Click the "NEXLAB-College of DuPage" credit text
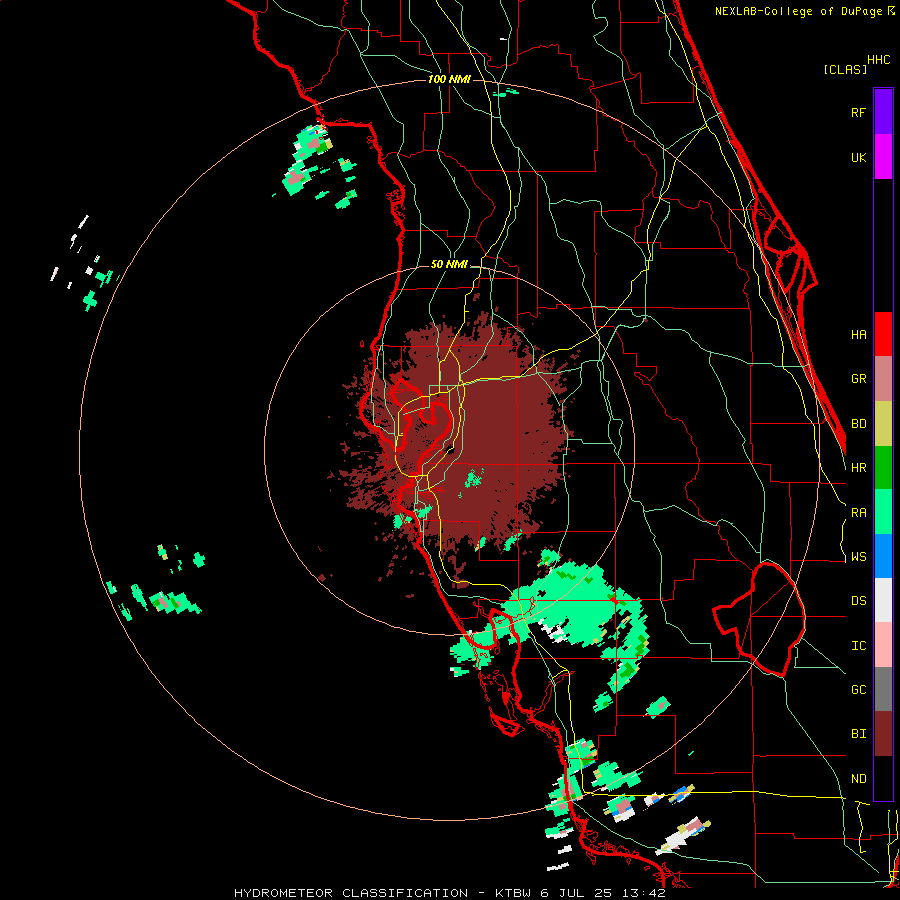The height and width of the screenshot is (900, 900). pyautogui.click(x=800, y=11)
